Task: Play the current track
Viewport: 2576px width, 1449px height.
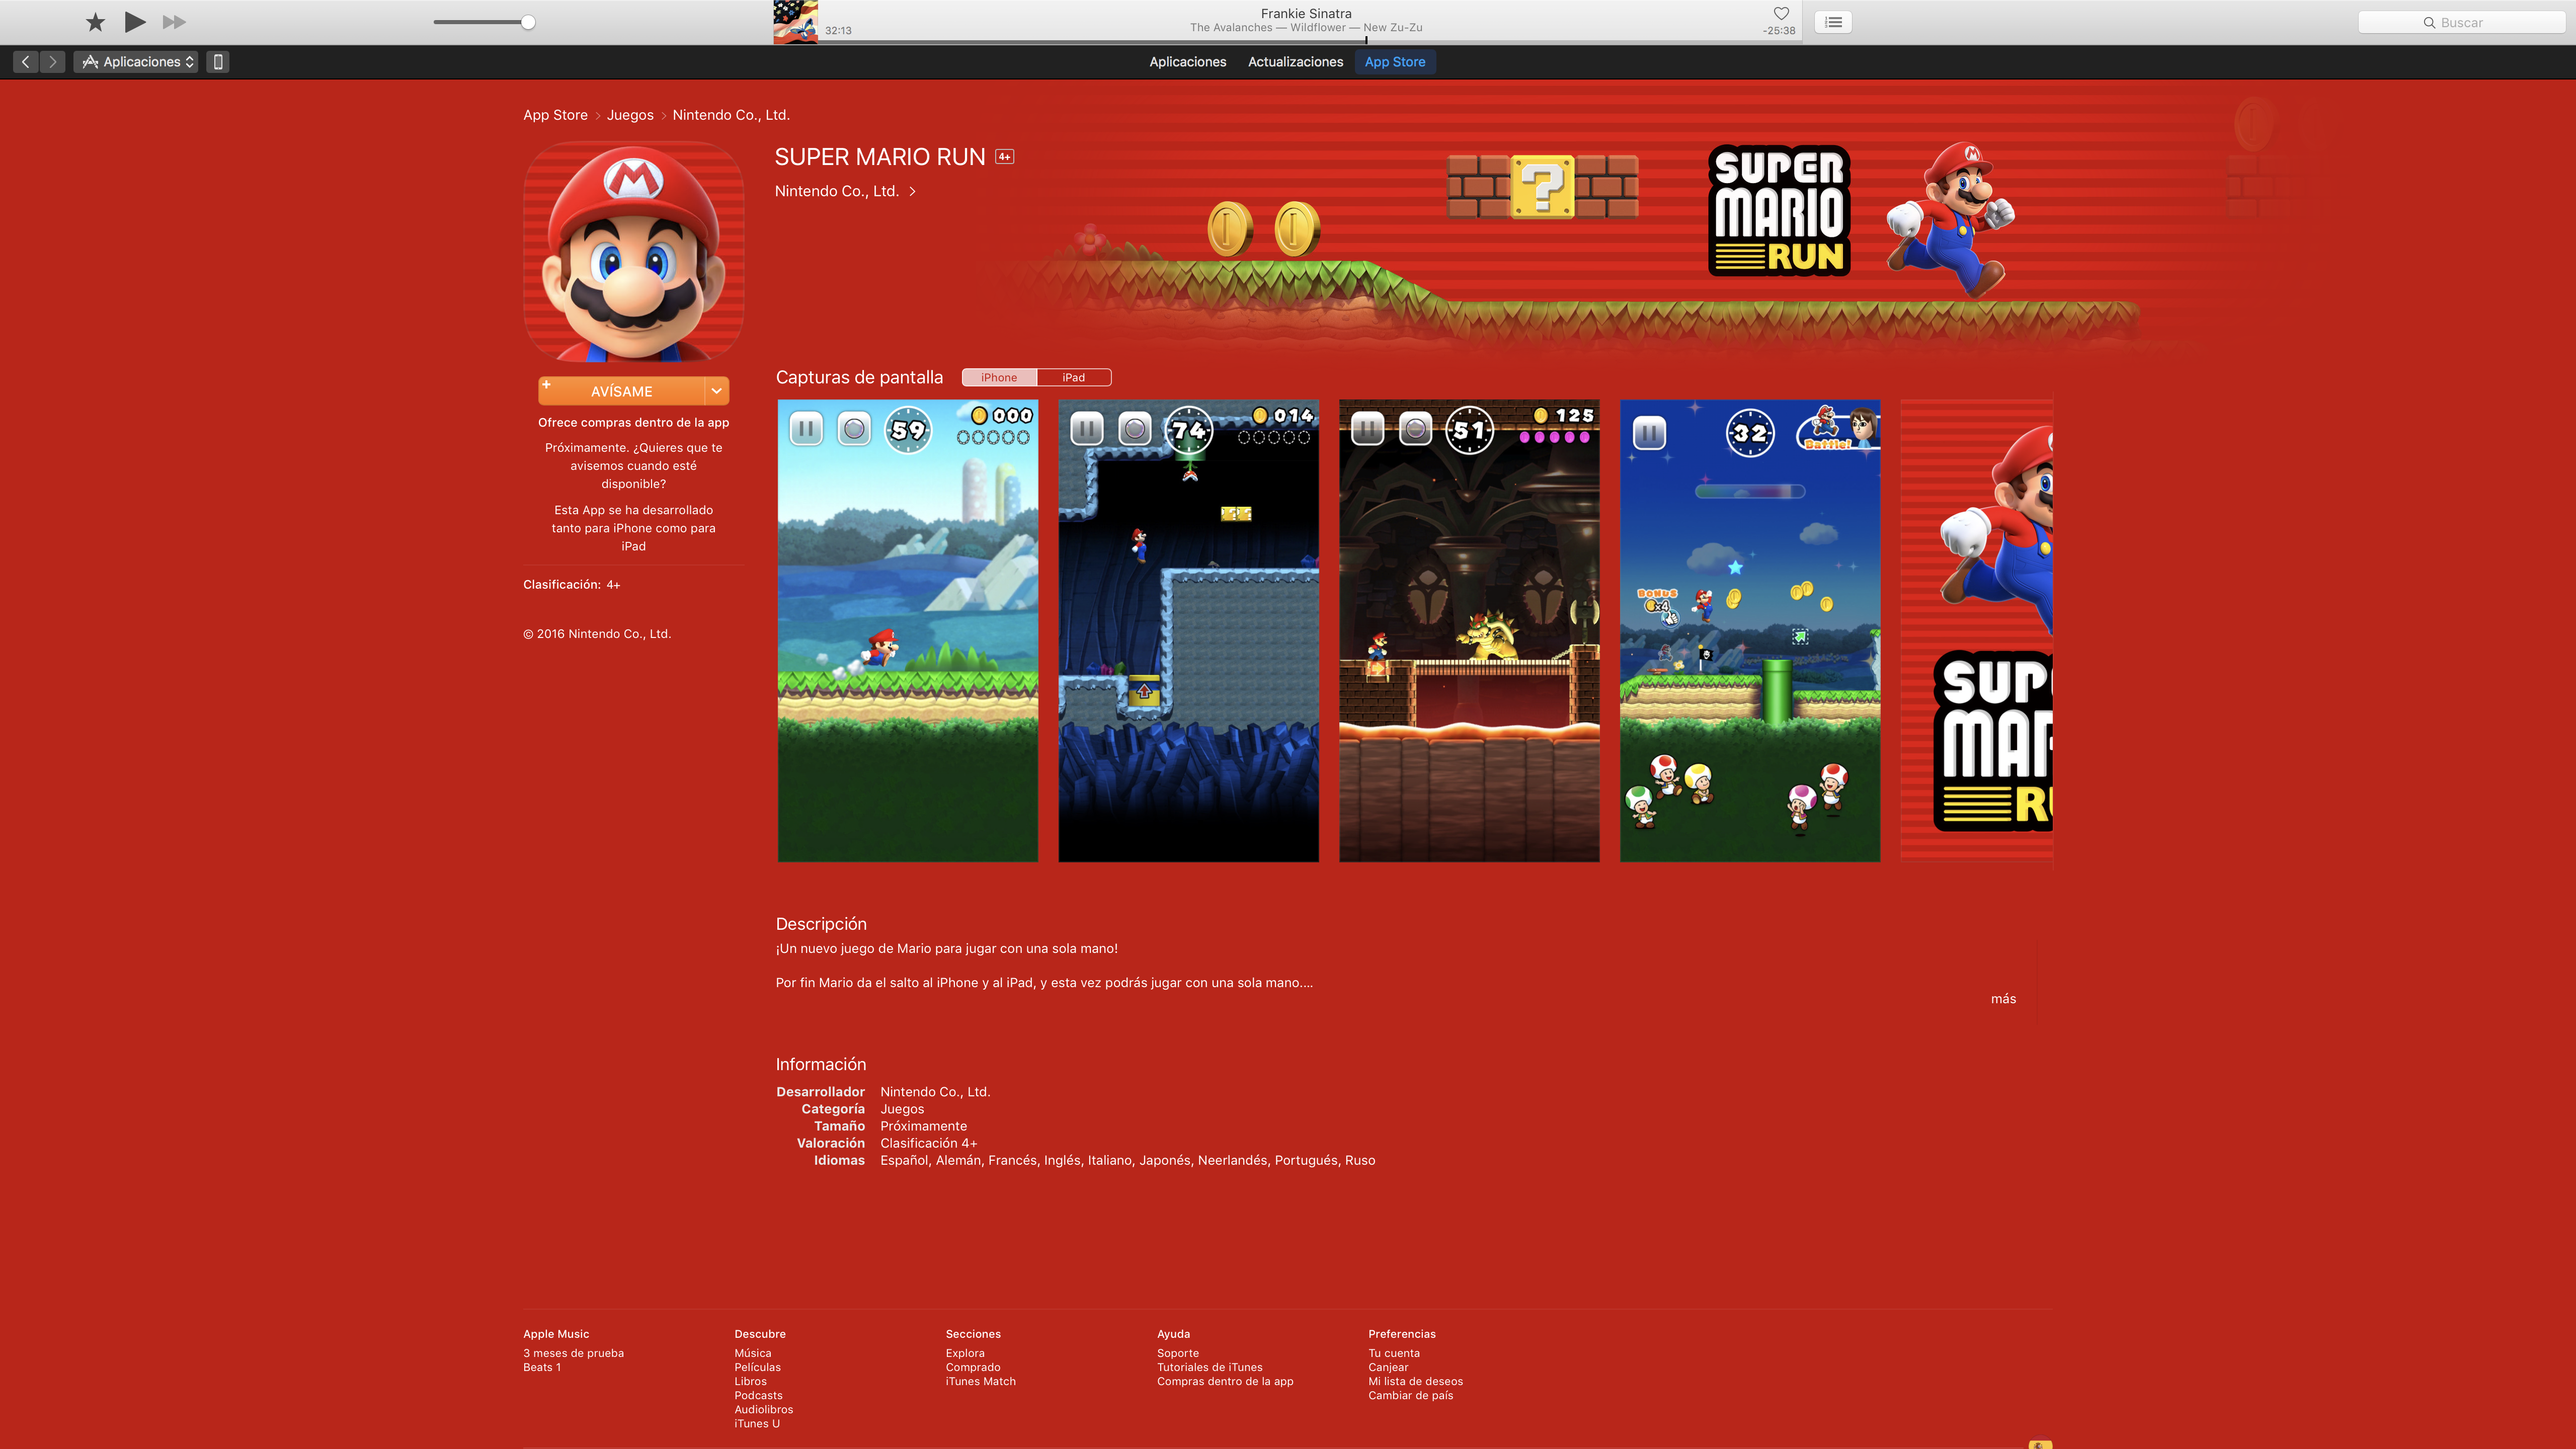Action: (135, 22)
